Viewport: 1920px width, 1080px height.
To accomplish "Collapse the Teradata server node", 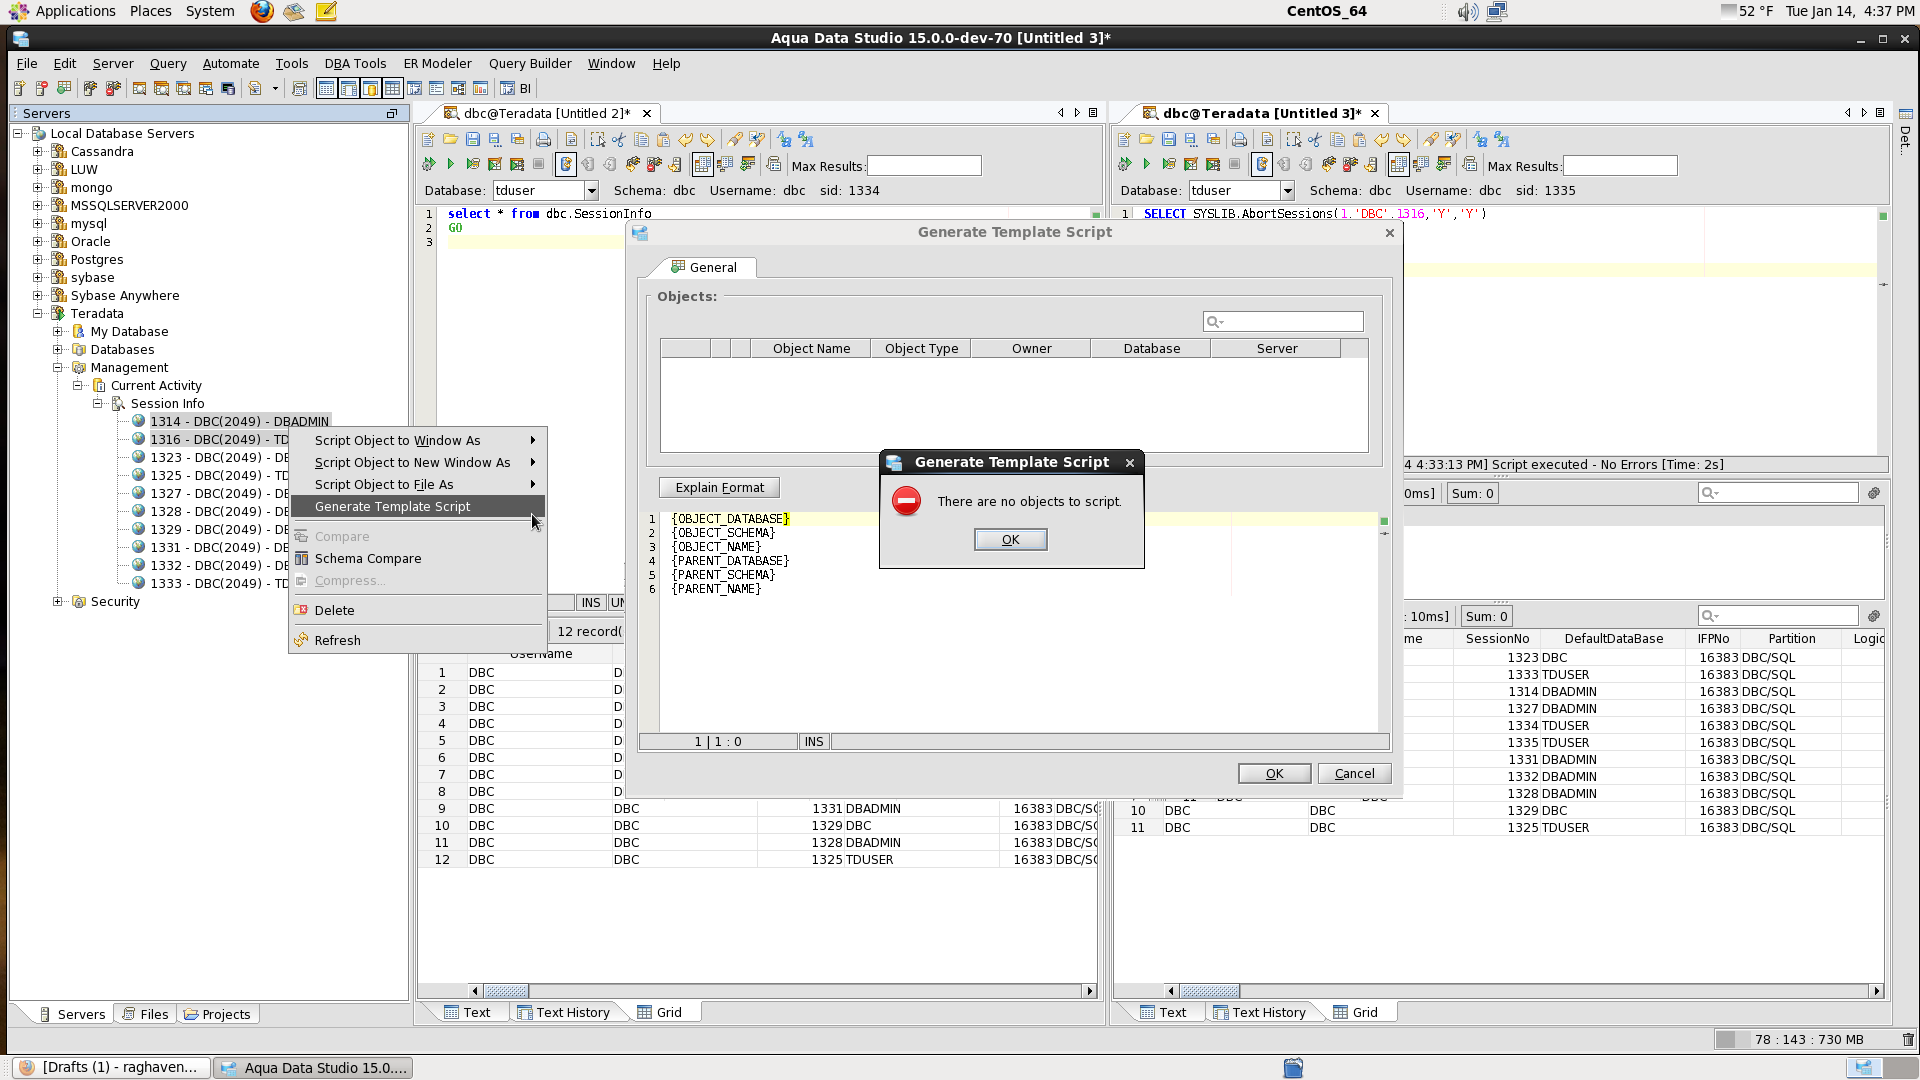I will [38, 314].
